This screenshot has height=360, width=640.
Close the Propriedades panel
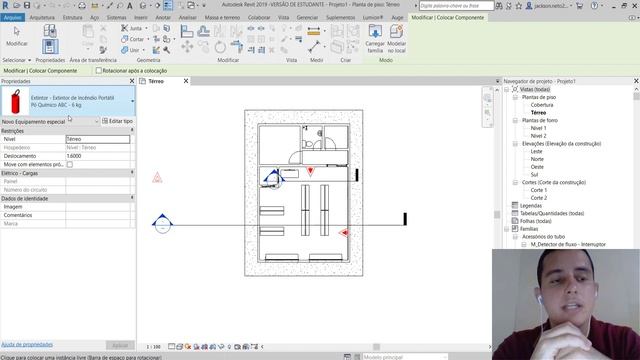(132, 81)
